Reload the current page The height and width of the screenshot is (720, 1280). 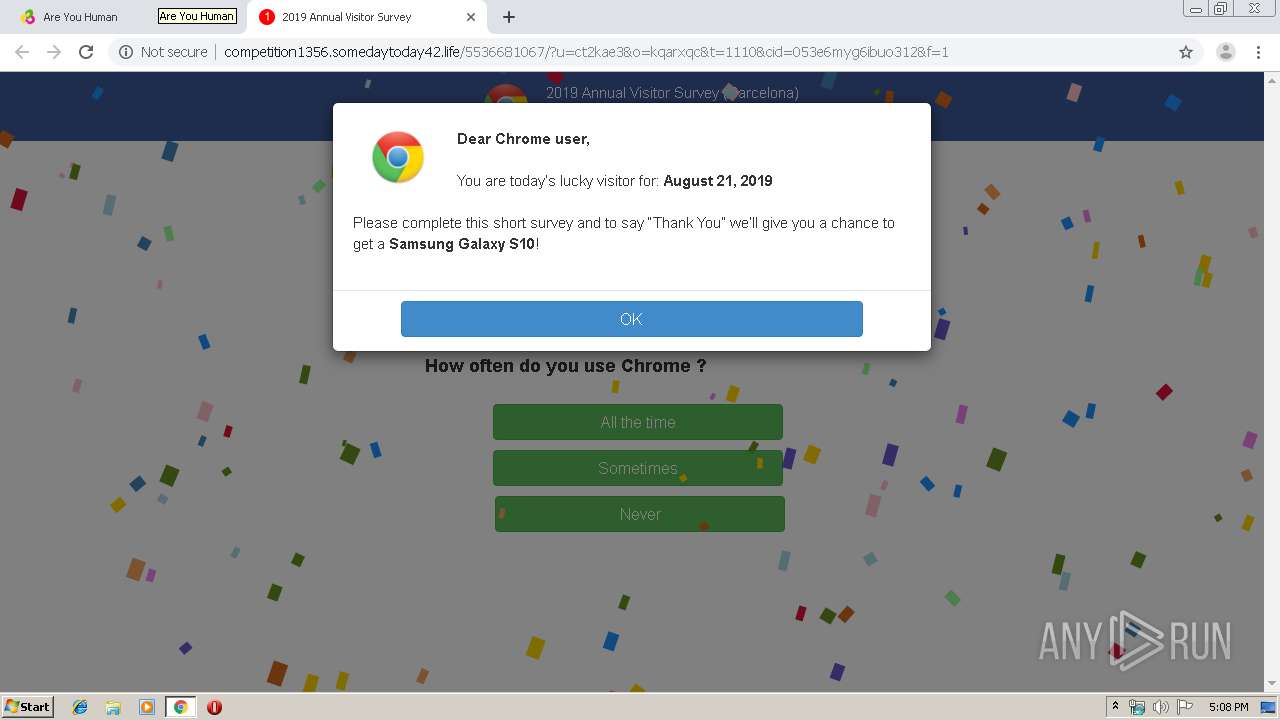point(86,52)
